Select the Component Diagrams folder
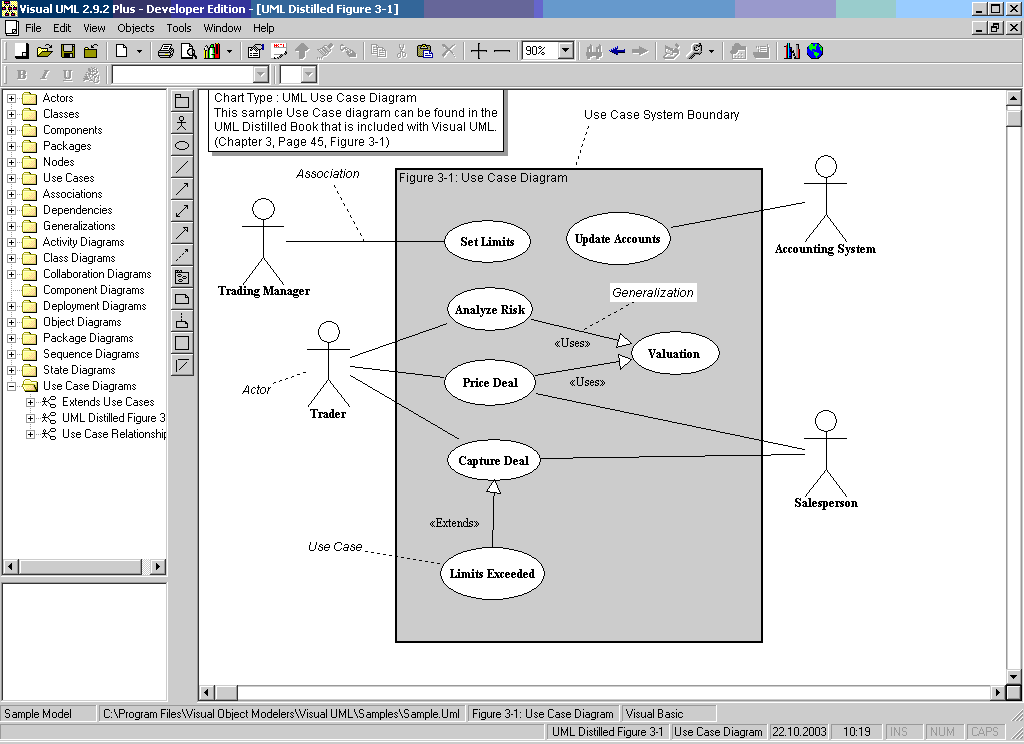The height and width of the screenshot is (744, 1024). pyautogui.click(x=93, y=290)
